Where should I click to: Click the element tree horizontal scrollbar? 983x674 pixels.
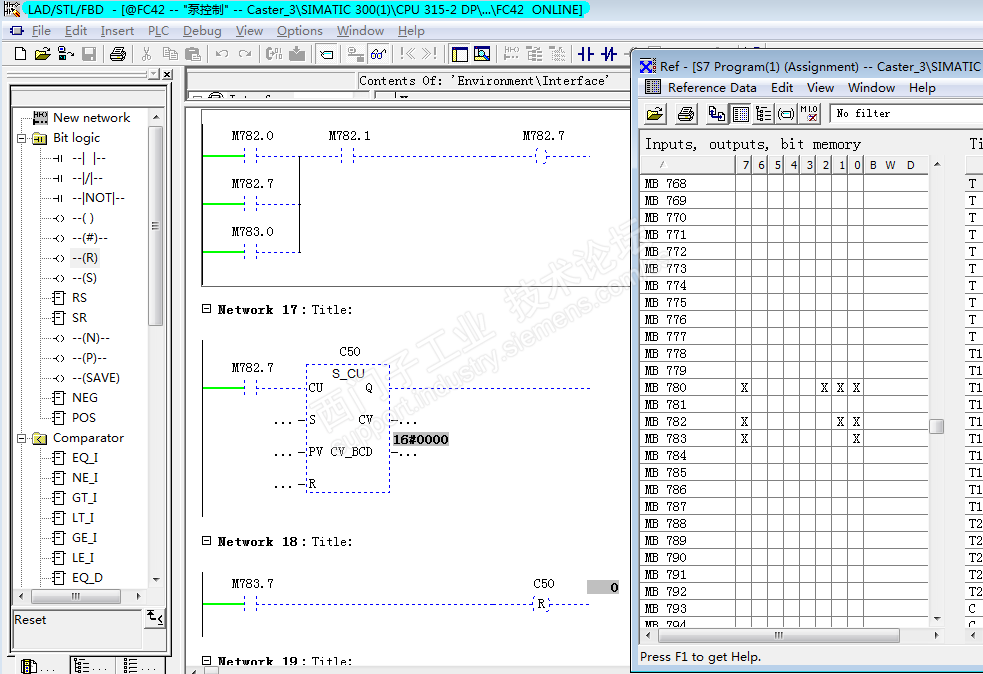click(x=80, y=596)
